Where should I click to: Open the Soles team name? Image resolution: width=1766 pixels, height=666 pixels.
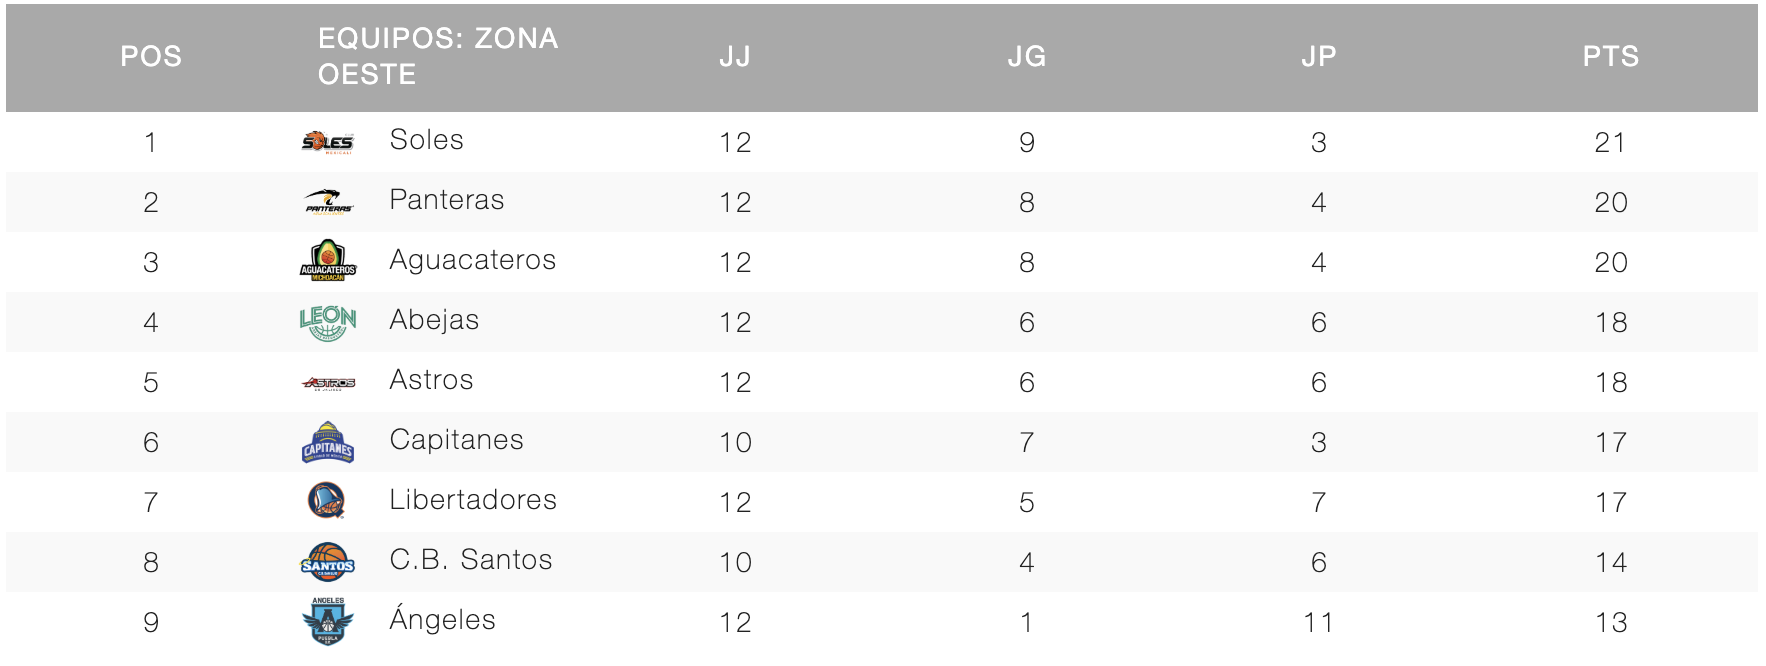point(427,140)
